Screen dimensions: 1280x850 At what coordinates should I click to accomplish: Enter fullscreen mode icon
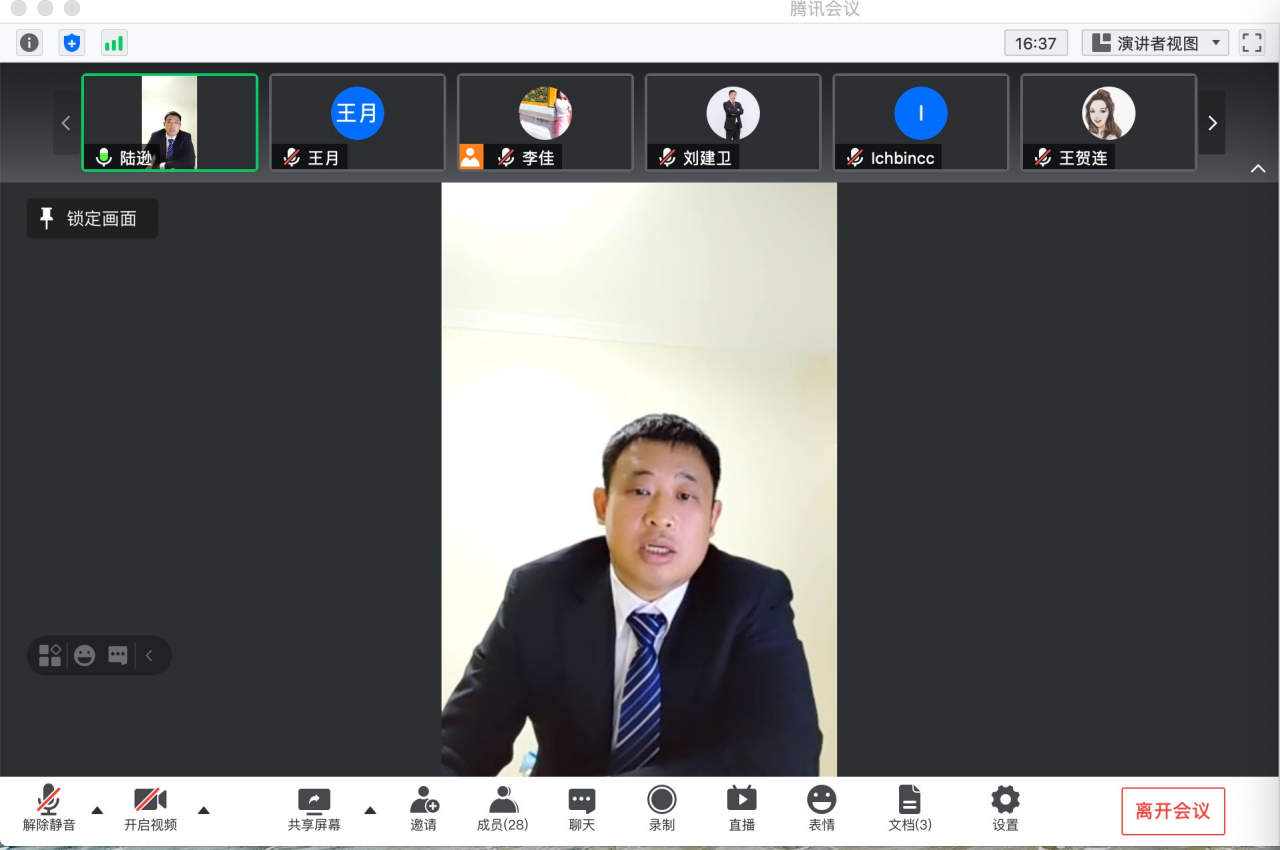[1251, 43]
